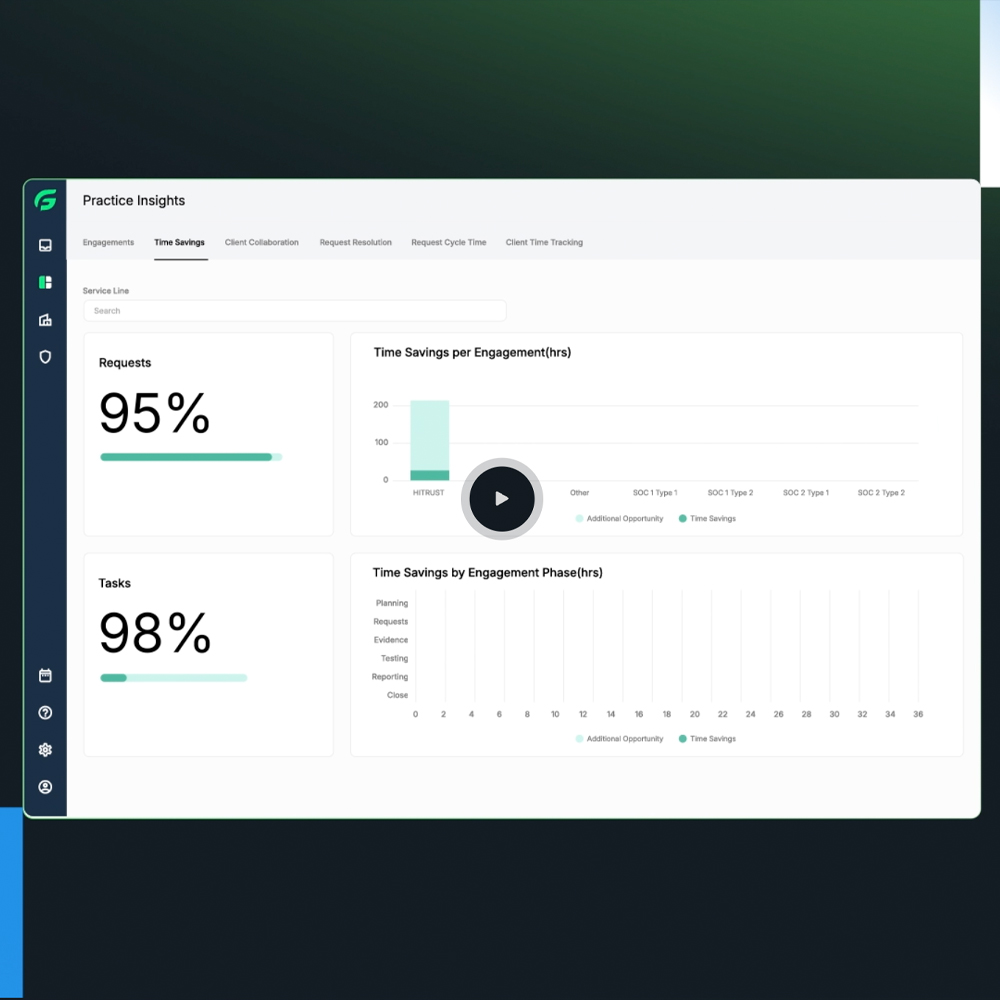1000x1000 pixels.
Task: Click the Practice Insights heading
Action: click(x=134, y=200)
